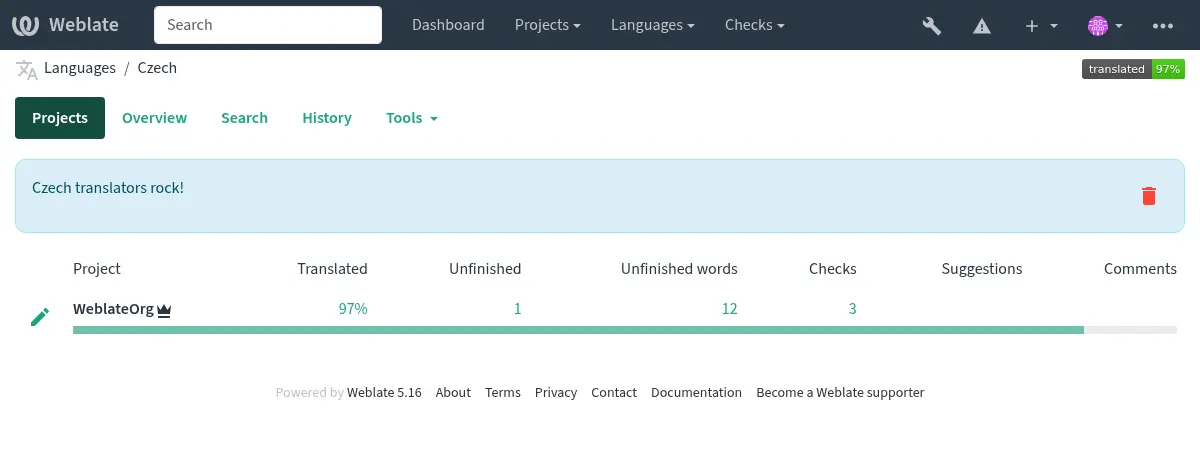Expand the Languages dropdown in navbar
1200x451 pixels.
pyautogui.click(x=653, y=26)
